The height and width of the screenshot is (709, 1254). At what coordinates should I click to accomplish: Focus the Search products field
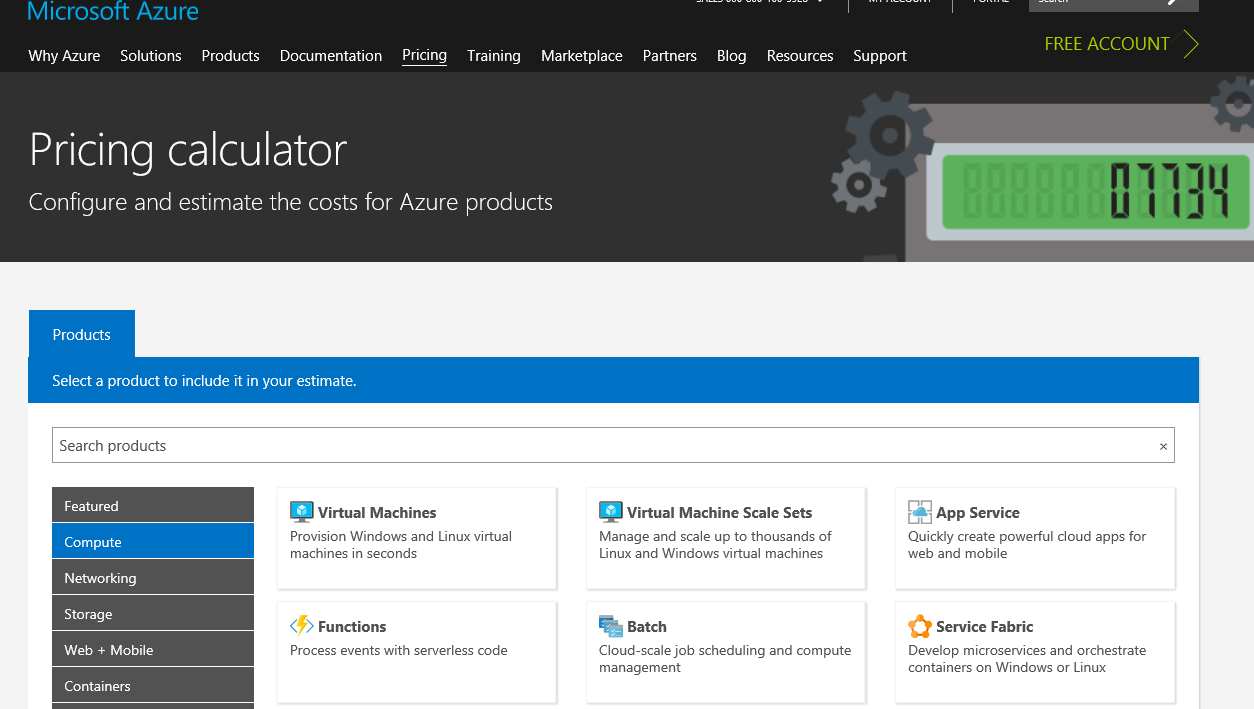(x=613, y=446)
